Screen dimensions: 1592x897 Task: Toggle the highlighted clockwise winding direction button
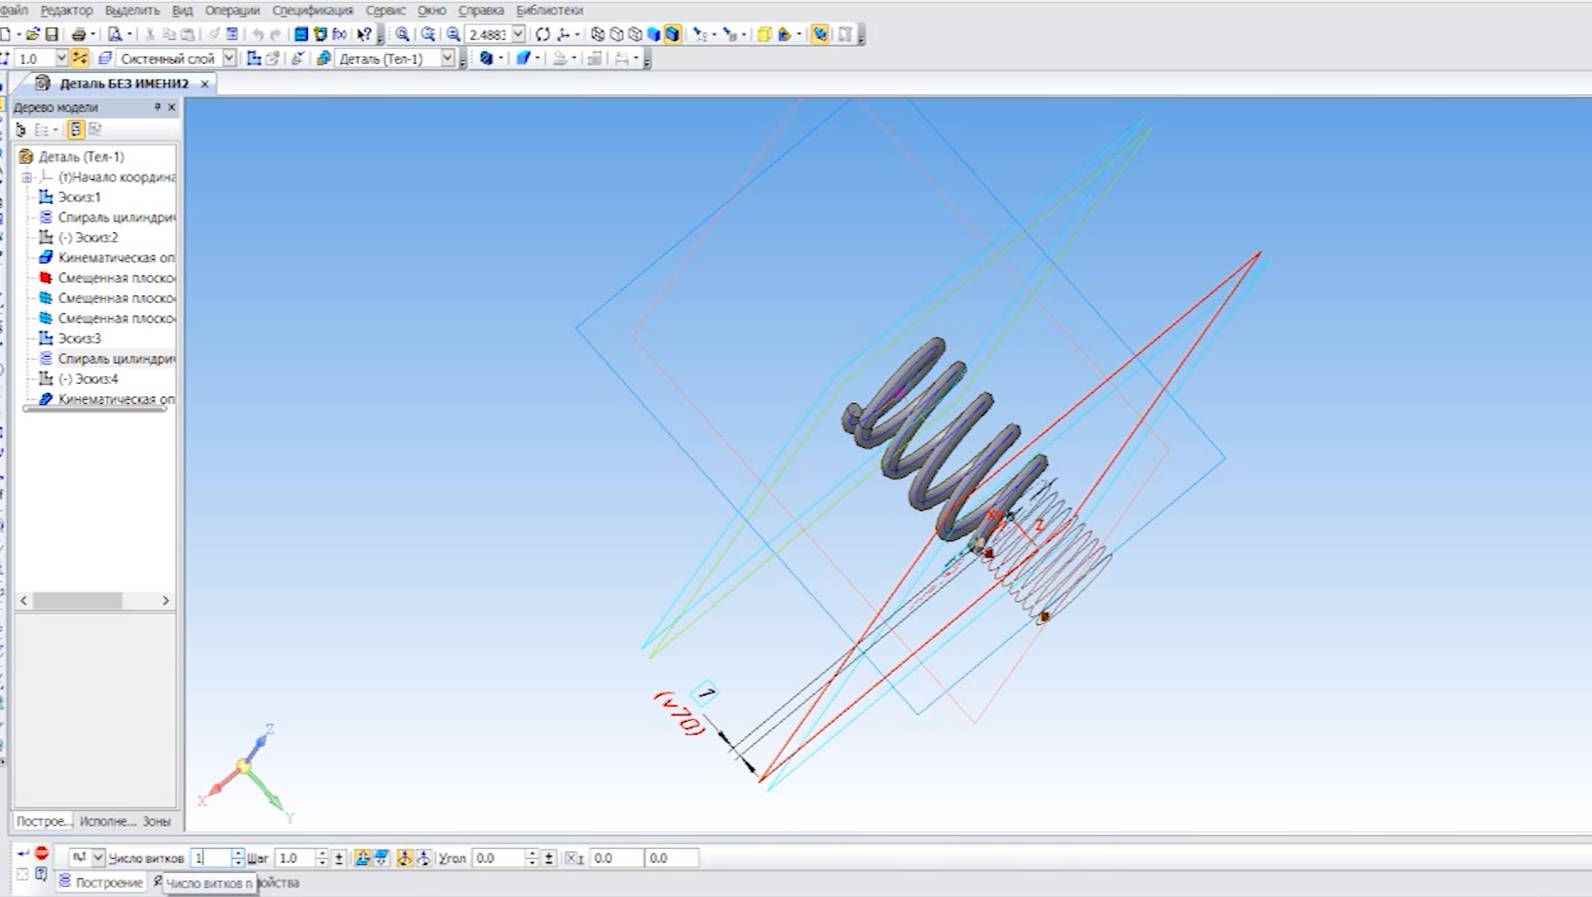pos(405,858)
